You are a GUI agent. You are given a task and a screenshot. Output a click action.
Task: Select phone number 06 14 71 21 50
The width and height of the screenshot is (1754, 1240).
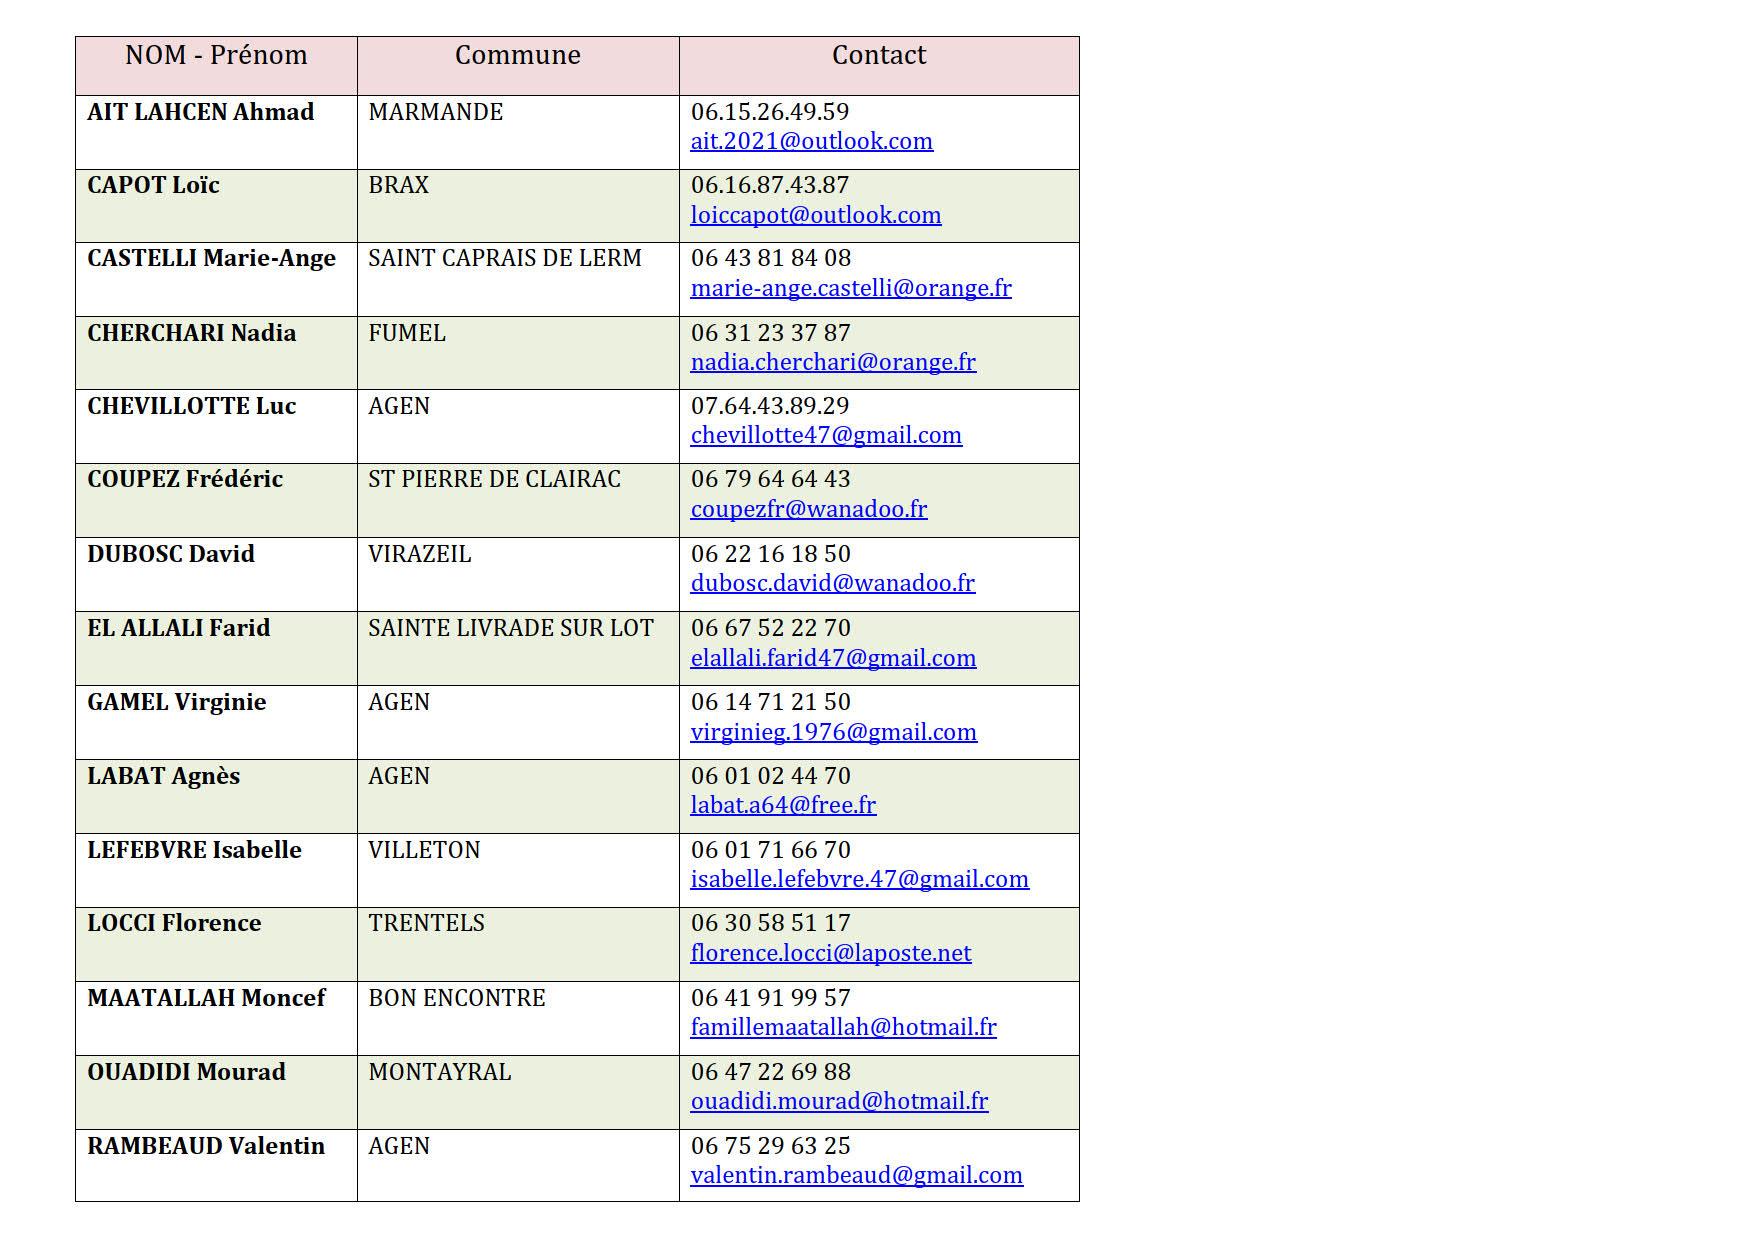(x=770, y=702)
